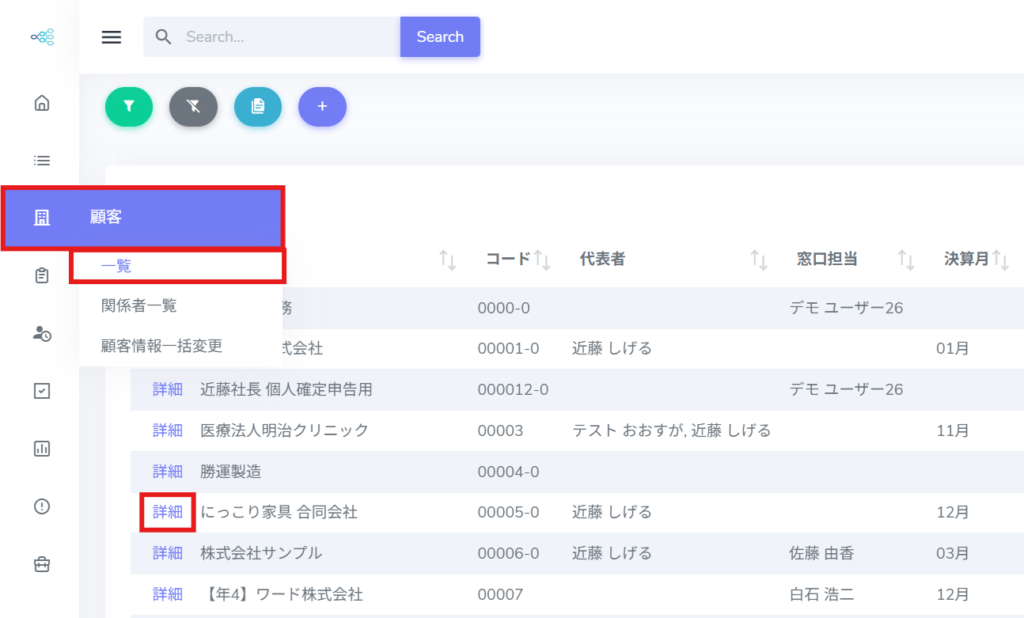This screenshot has height=618, width=1024.
Task: Open the clipboard icon in sidebar
Action: [x=42, y=275]
